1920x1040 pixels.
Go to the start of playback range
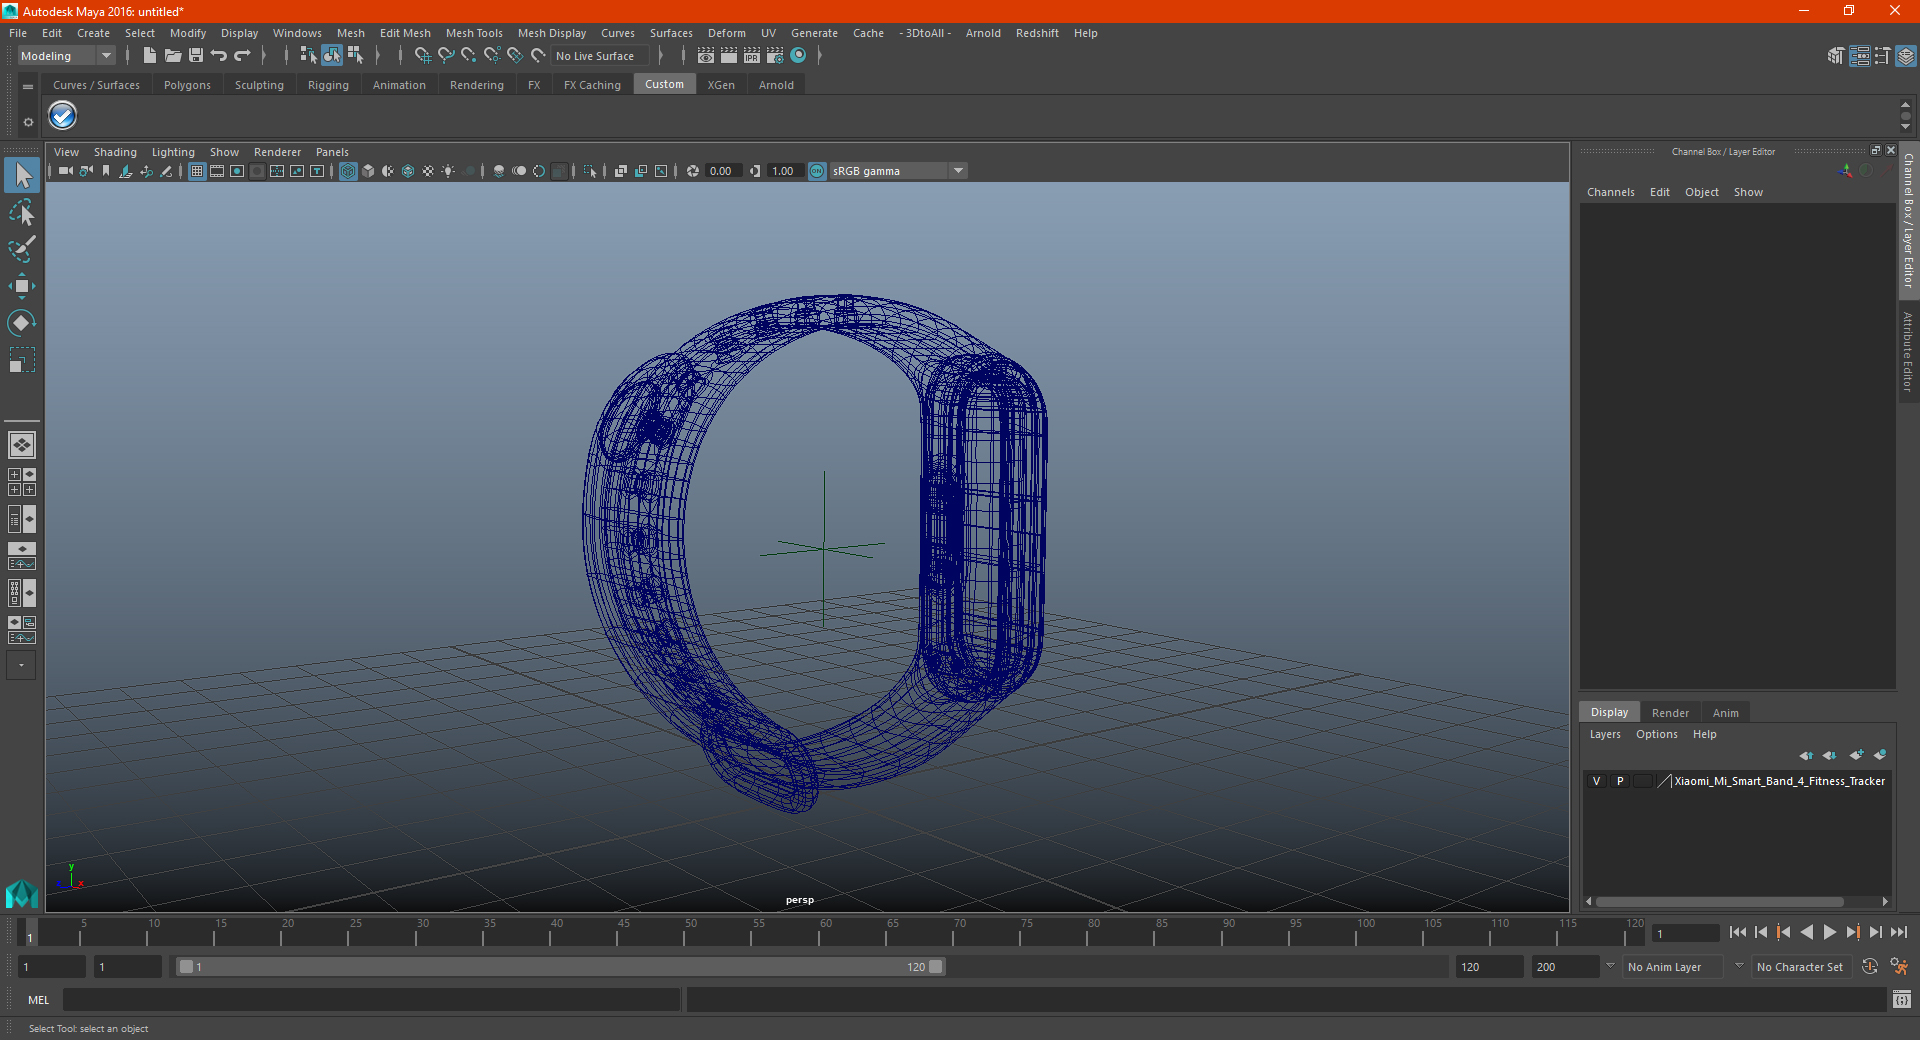(1738, 932)
